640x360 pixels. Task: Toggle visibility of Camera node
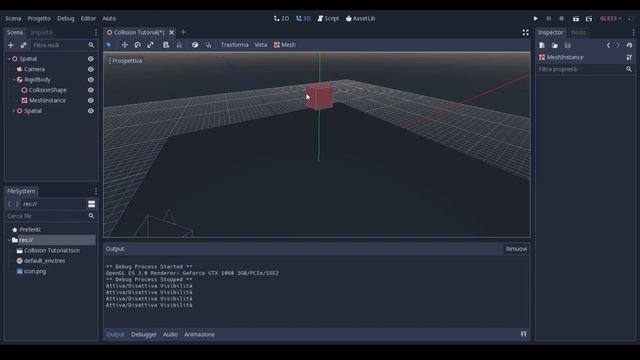click(91, 69)
